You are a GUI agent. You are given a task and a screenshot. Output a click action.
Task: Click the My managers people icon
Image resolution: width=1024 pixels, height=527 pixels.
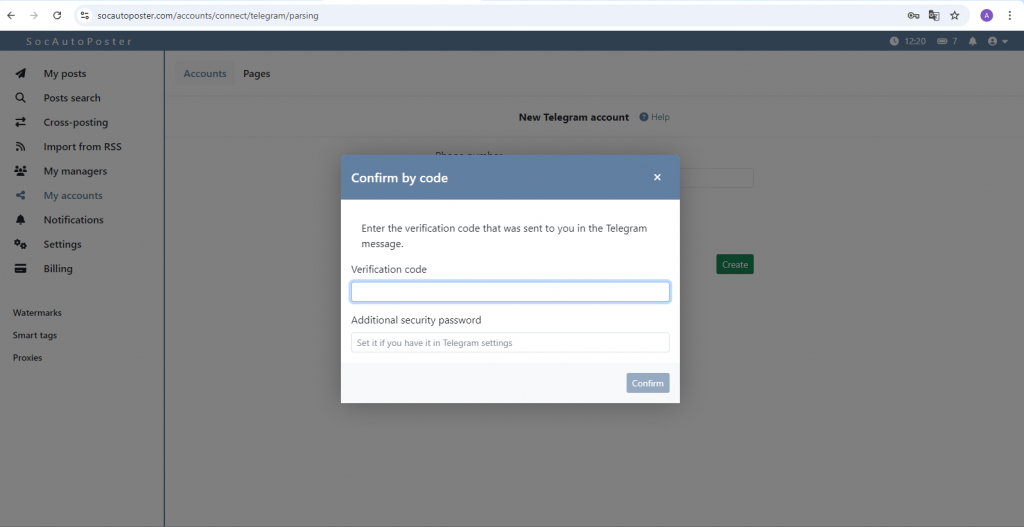tap(20, 171)
